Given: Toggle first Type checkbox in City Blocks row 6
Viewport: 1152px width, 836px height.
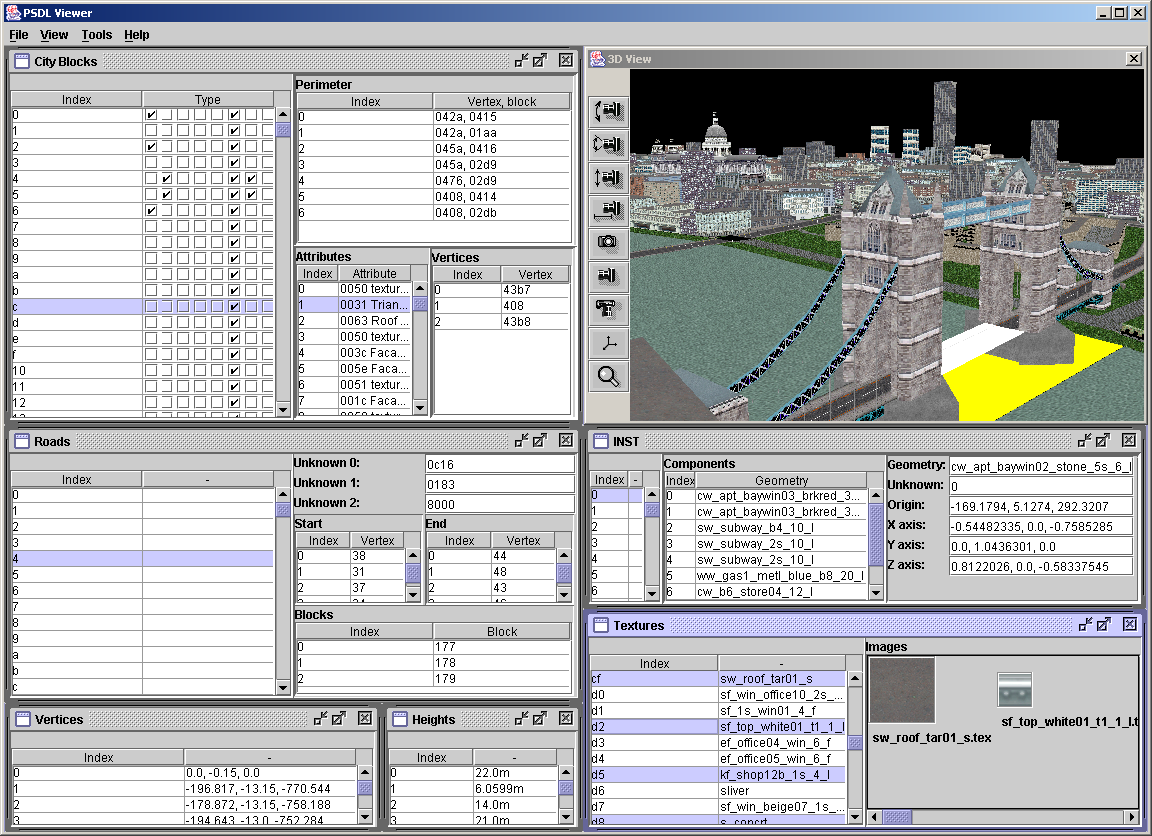Looking at the screenshot, I should 151,211.
